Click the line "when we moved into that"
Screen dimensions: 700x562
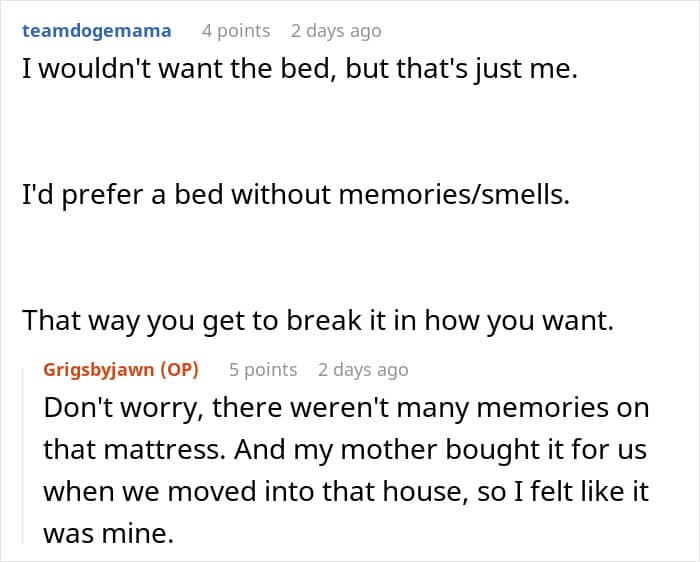point(346,491)
